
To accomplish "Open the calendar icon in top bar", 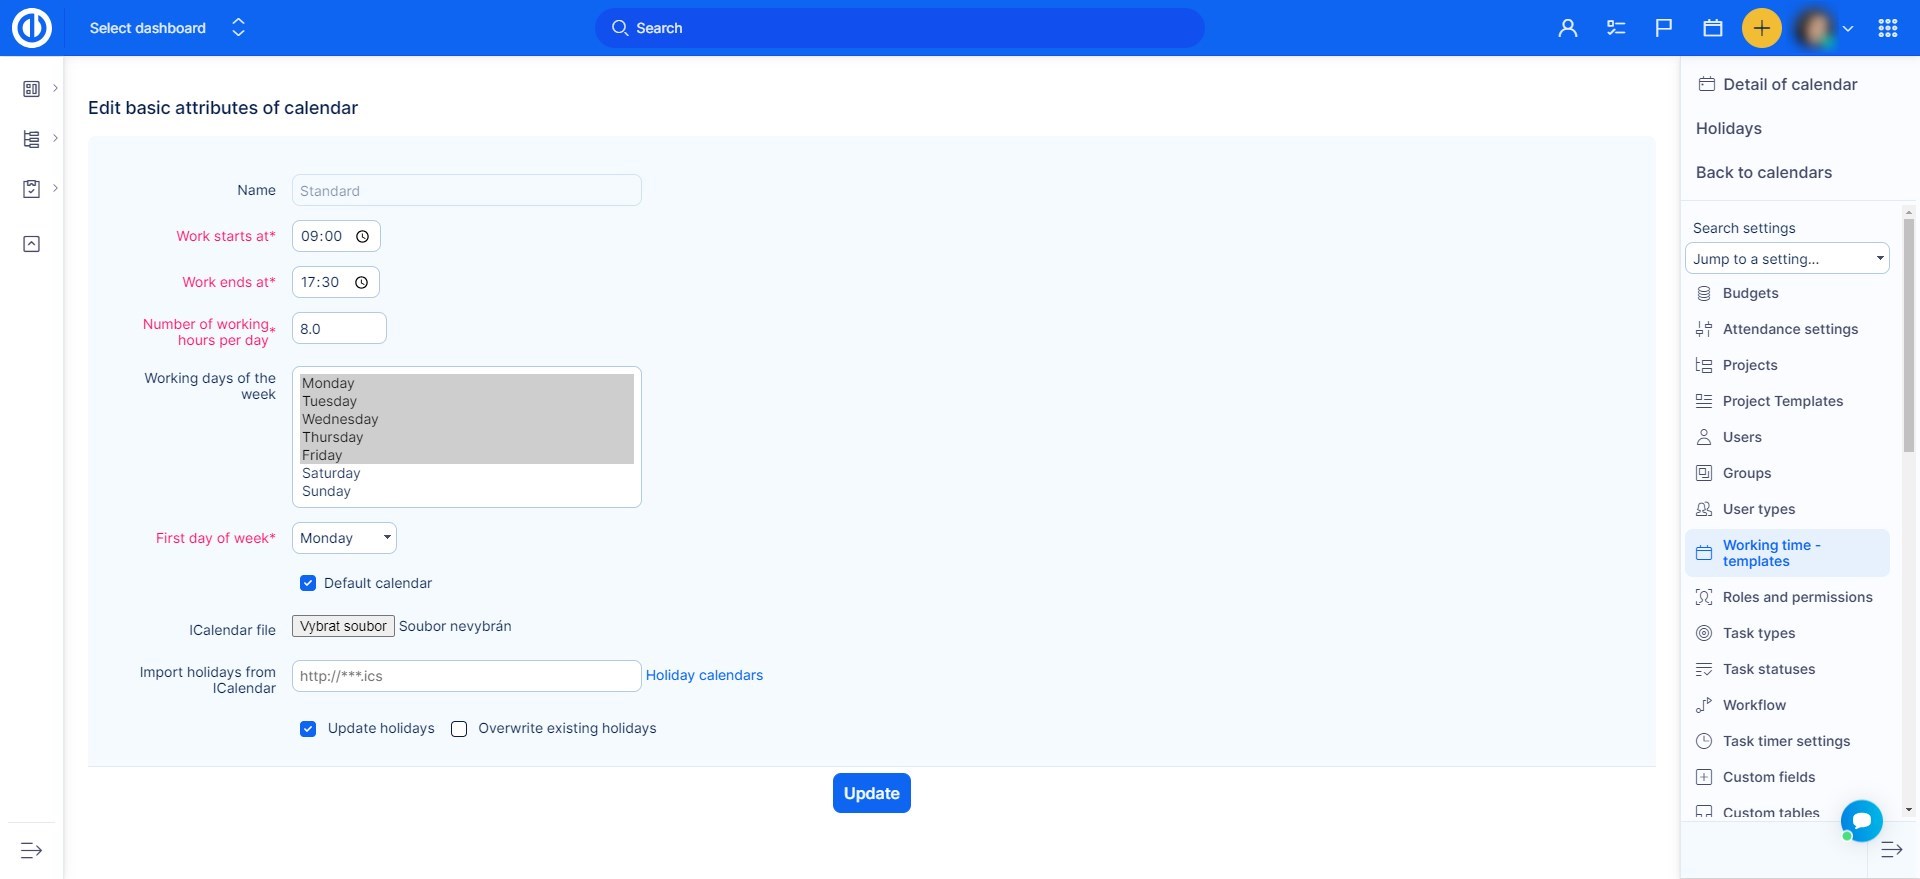I will click(1712, 28).
